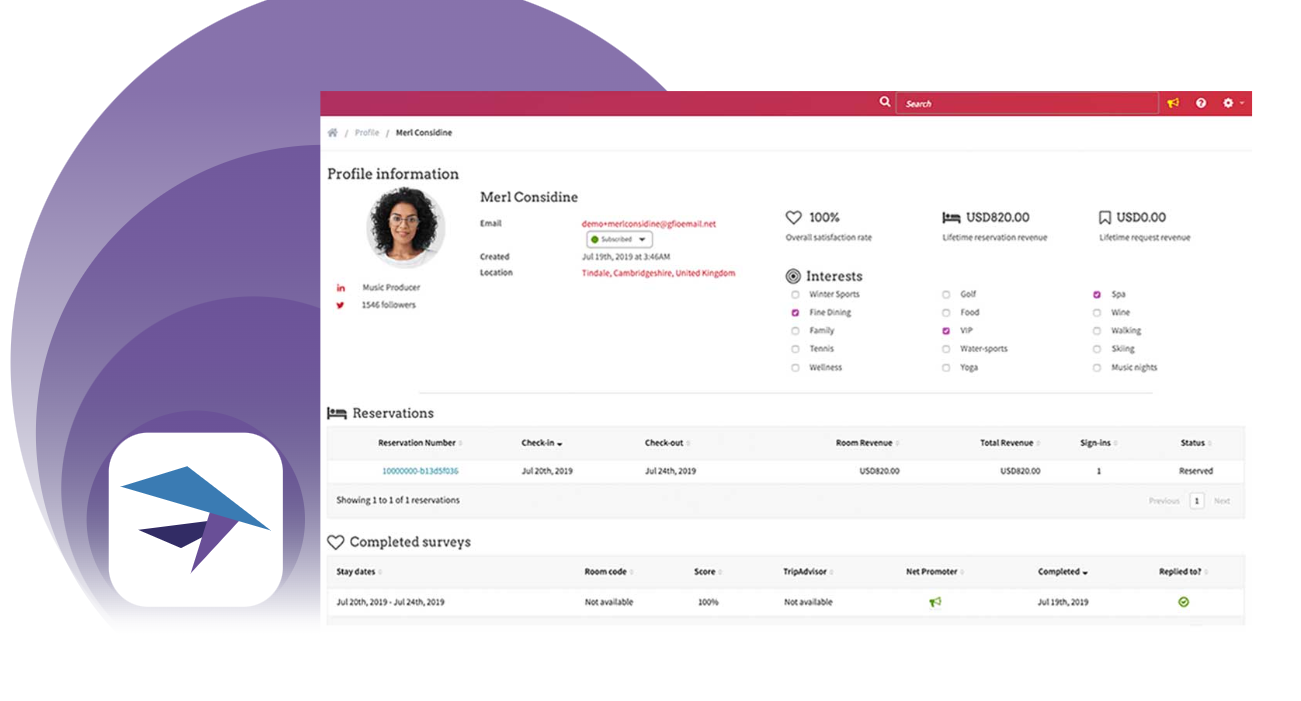Sort surveys by Completed column
Image resolution: width=1301 pixels, height=701 pixels.
(x=1063, y=572)
